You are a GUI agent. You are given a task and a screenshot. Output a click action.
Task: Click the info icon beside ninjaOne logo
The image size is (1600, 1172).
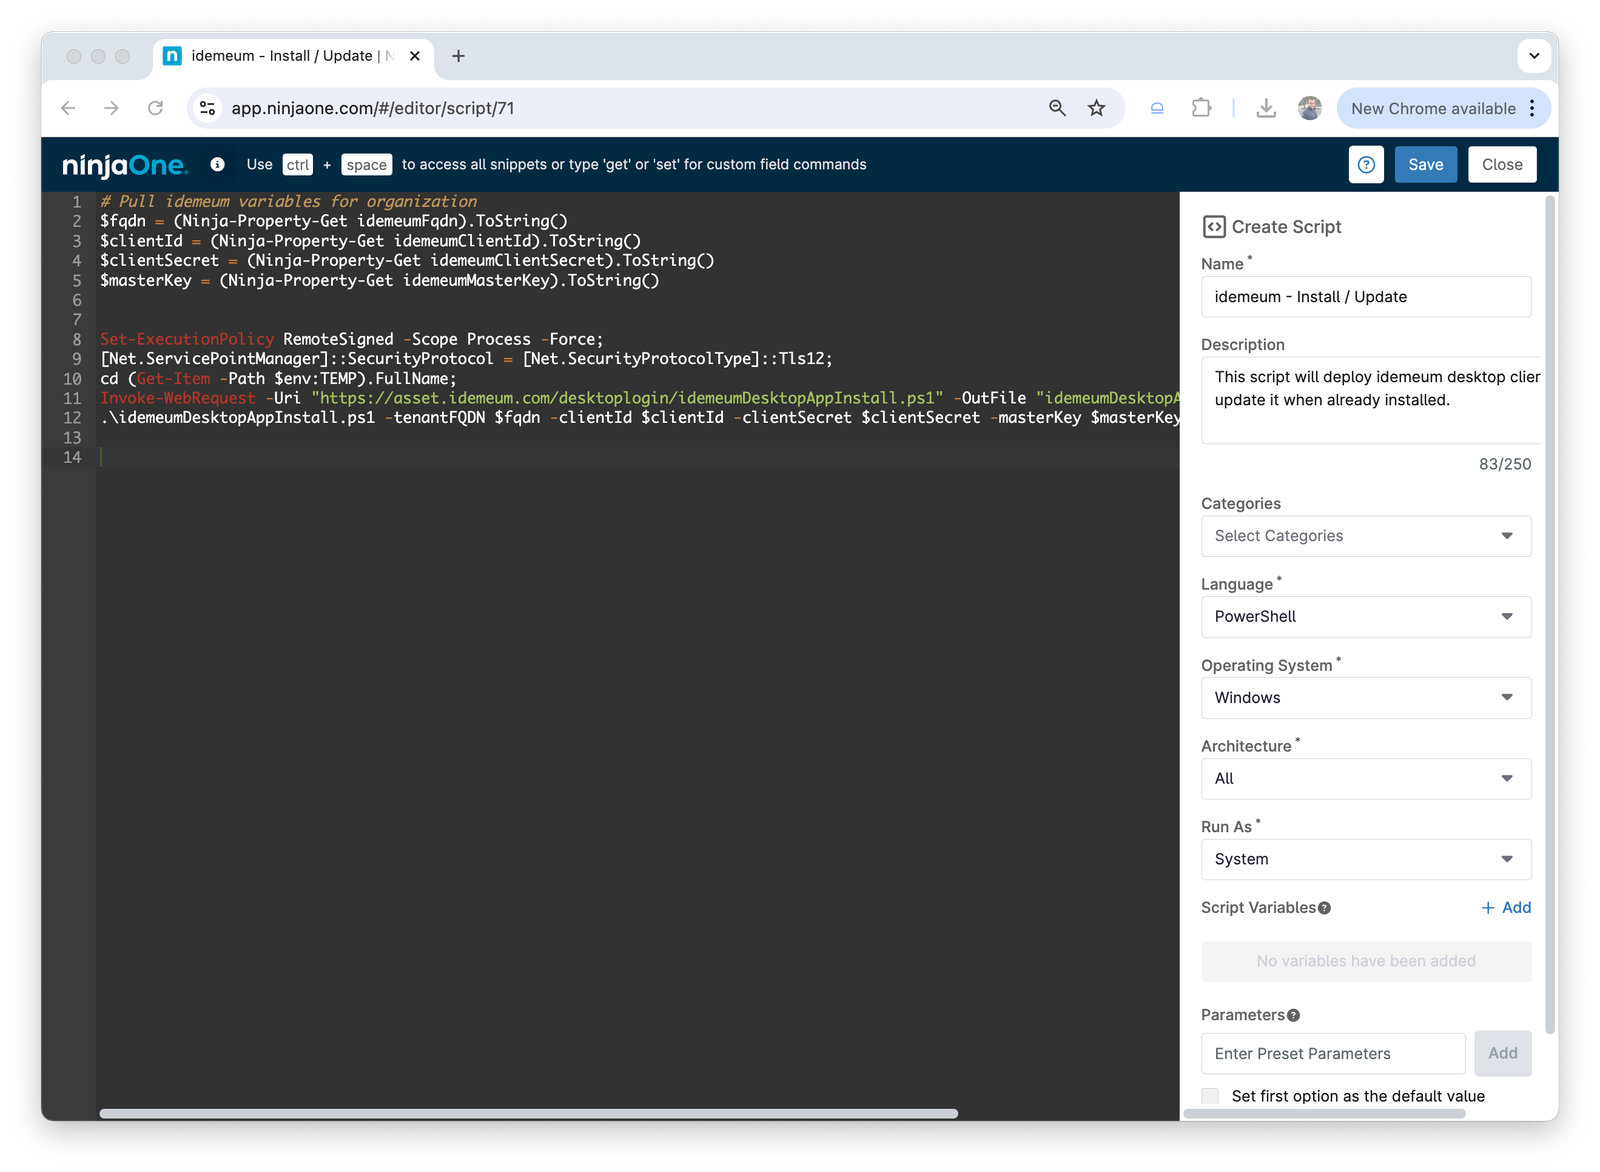[x=217, y=164]
